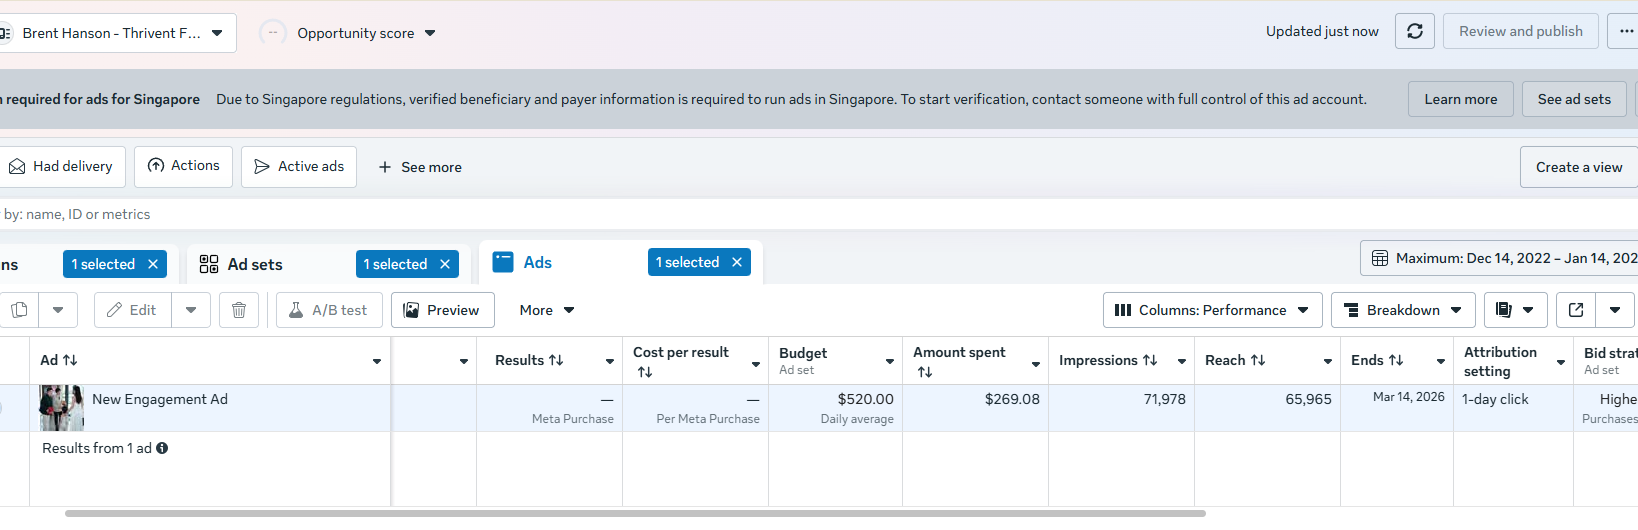
Task: Expand the Columns: Performance dropdown
Action: coord(1212,310)
